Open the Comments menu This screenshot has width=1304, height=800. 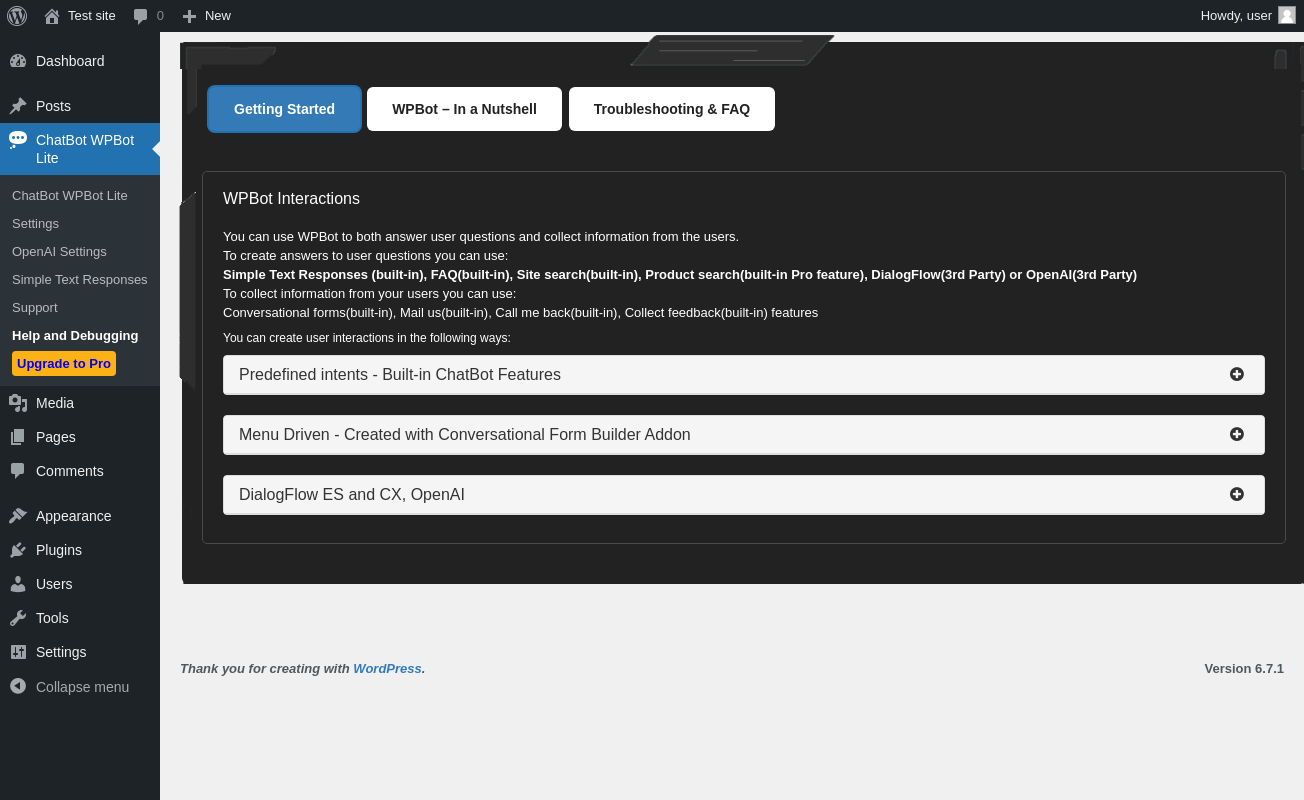click(80, 471)
